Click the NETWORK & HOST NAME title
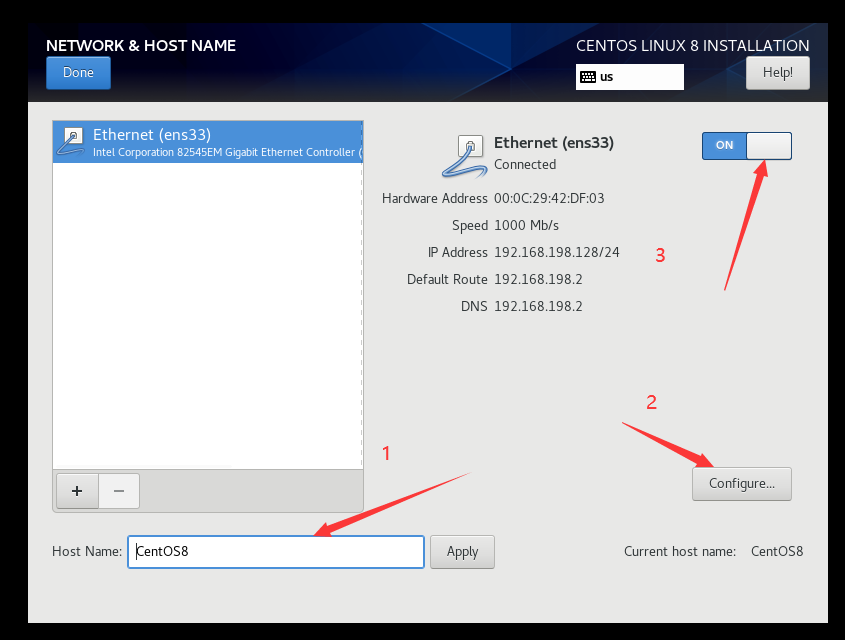The image size is (845, 640). tap(141, 46)
